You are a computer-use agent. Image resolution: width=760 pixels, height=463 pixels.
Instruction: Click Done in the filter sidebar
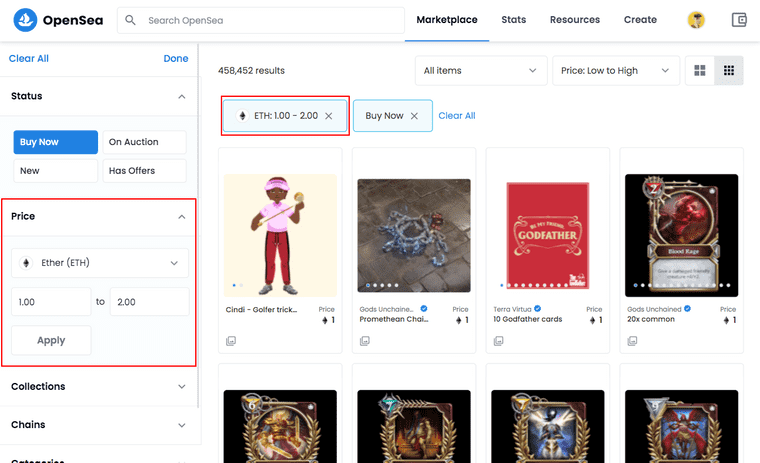pos(176,59)
